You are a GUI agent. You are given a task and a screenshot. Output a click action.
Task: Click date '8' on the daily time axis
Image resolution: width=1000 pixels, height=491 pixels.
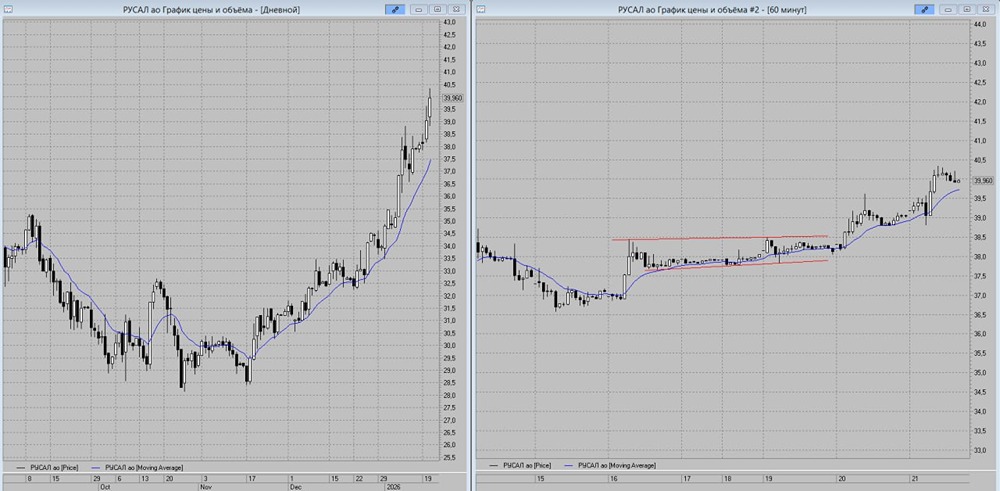pyautogui.click(x=29, y=478)
